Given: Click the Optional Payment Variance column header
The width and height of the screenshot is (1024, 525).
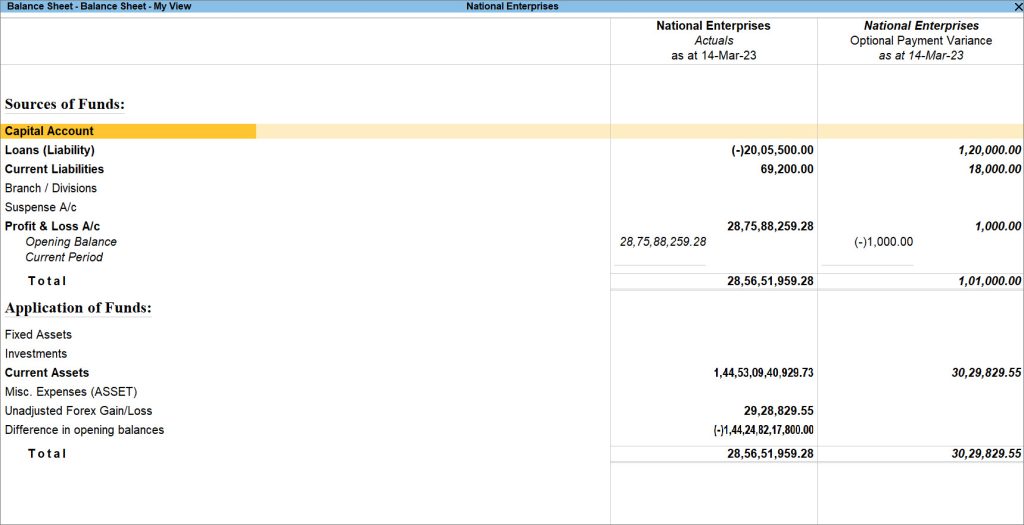Looking at the screenshot, I should pyautogui.click(x=921, y=40).
